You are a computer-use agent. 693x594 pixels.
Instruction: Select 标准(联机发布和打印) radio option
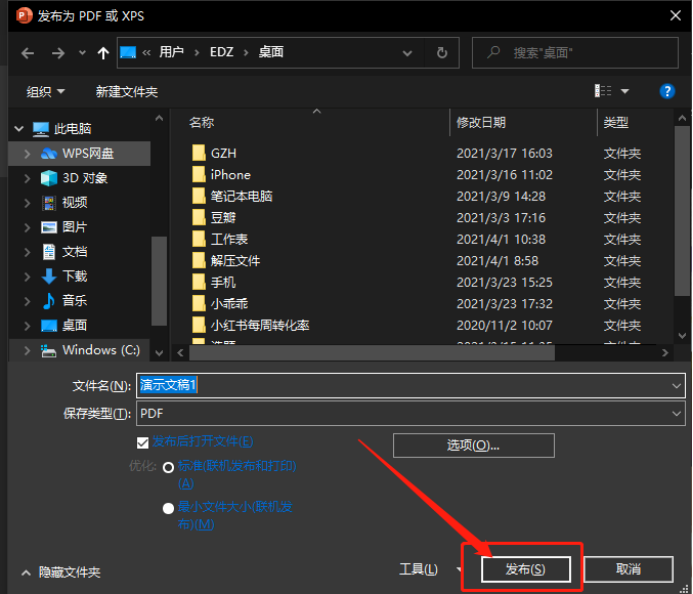[x=168, y=467]
